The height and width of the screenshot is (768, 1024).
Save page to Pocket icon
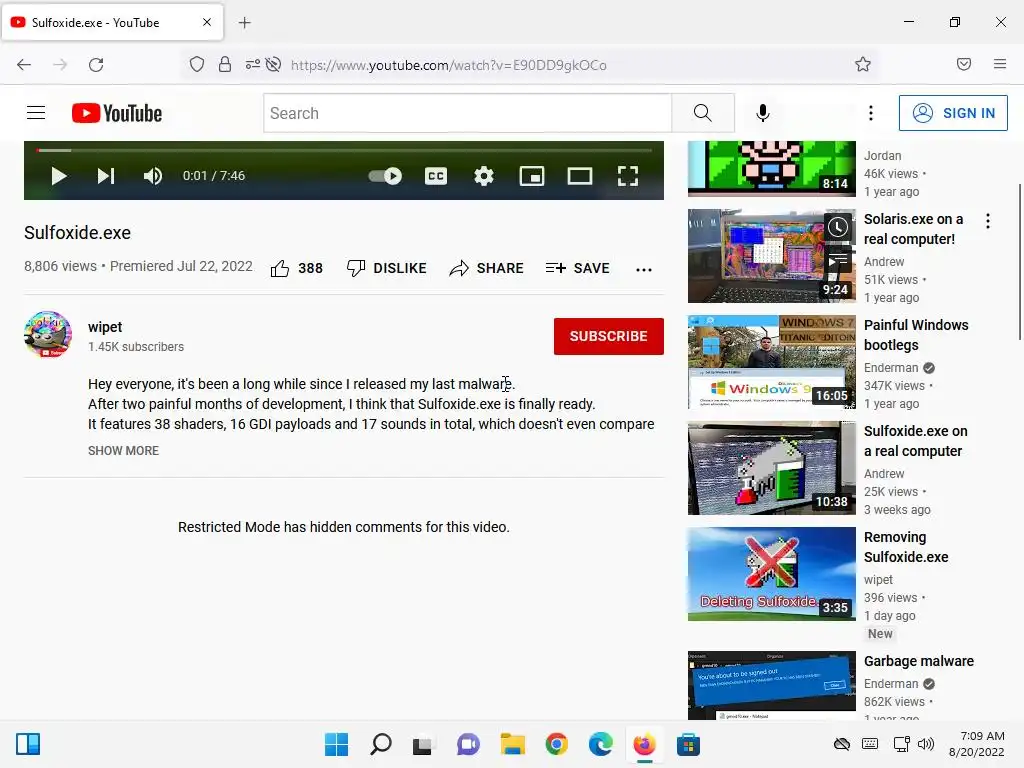point(963,64)
